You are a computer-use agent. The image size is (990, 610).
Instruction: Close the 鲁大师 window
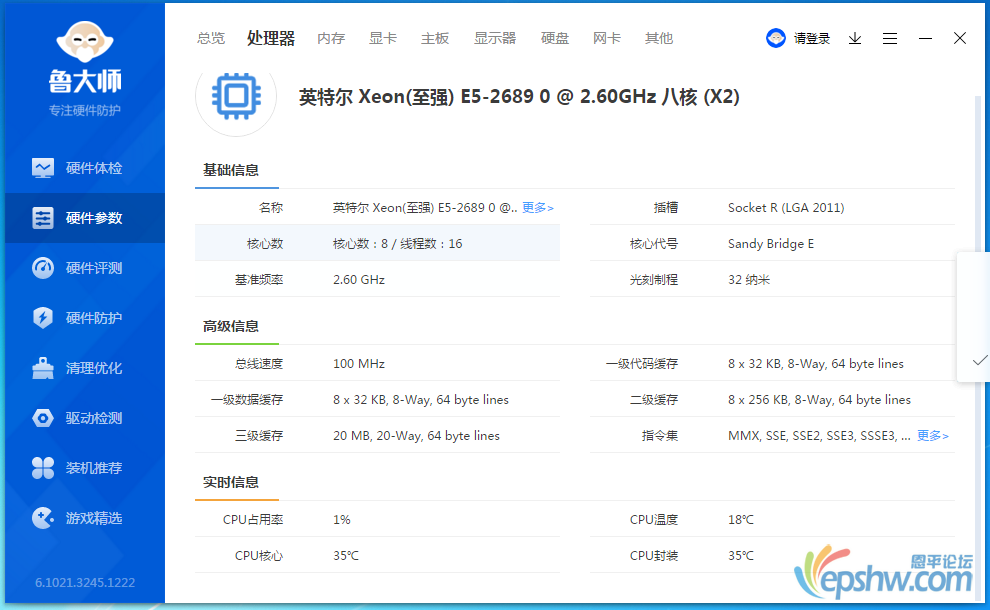[960, 39]
